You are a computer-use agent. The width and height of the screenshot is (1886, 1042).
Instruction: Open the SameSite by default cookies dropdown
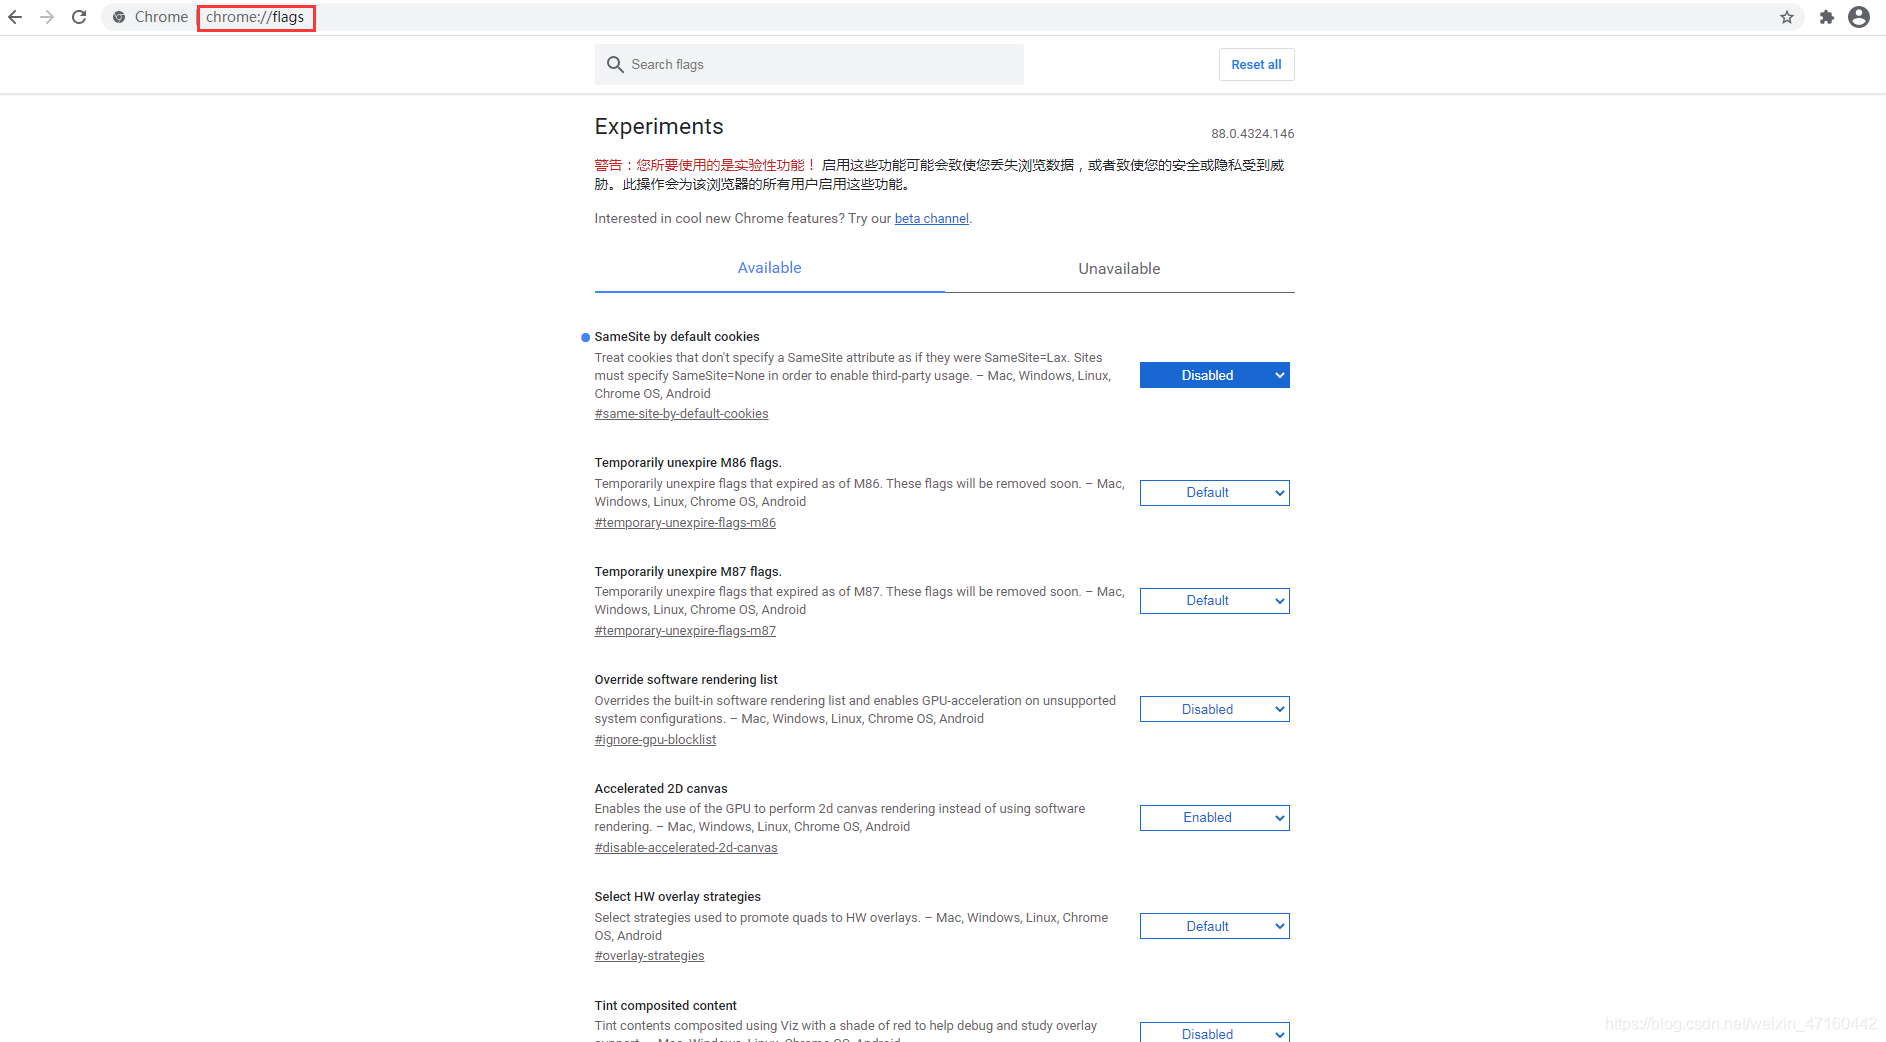tap(1214, 375)
